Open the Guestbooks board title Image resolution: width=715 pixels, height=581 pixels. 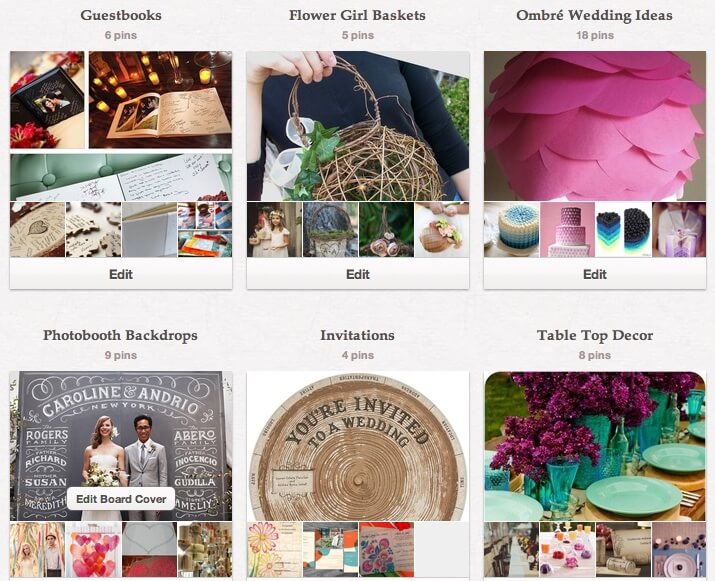tap(121, 15)
